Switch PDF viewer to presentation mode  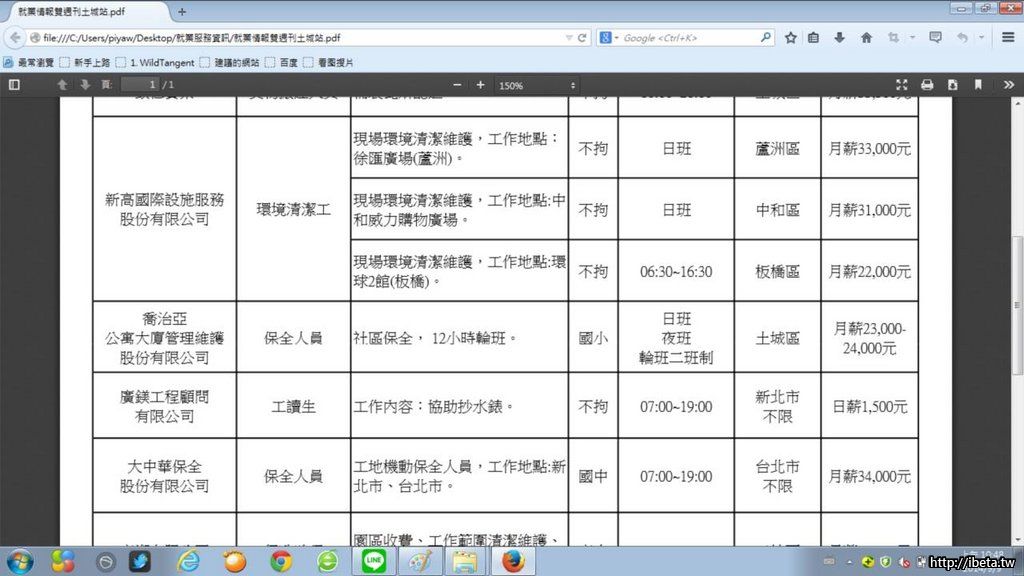901,85
